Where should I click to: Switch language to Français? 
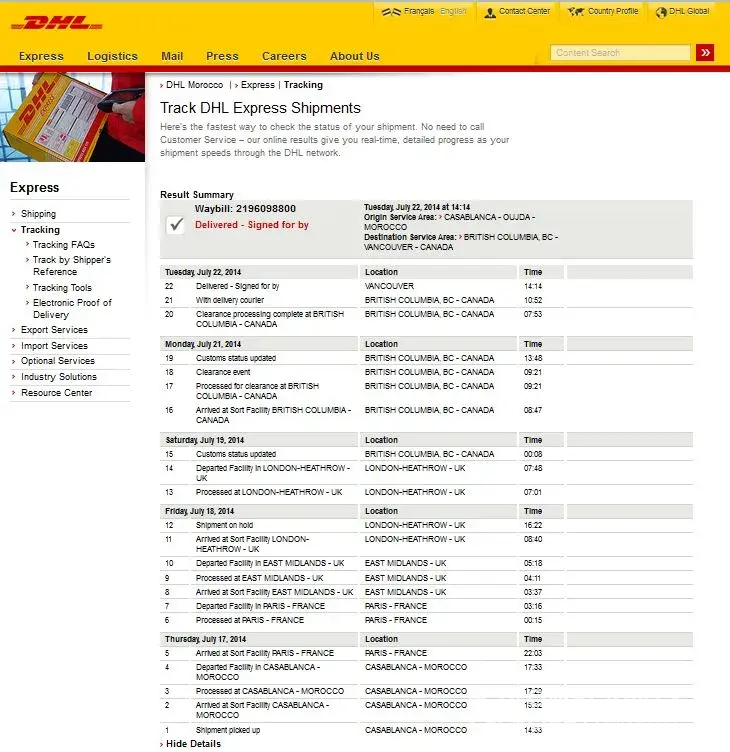pos(419,11)
